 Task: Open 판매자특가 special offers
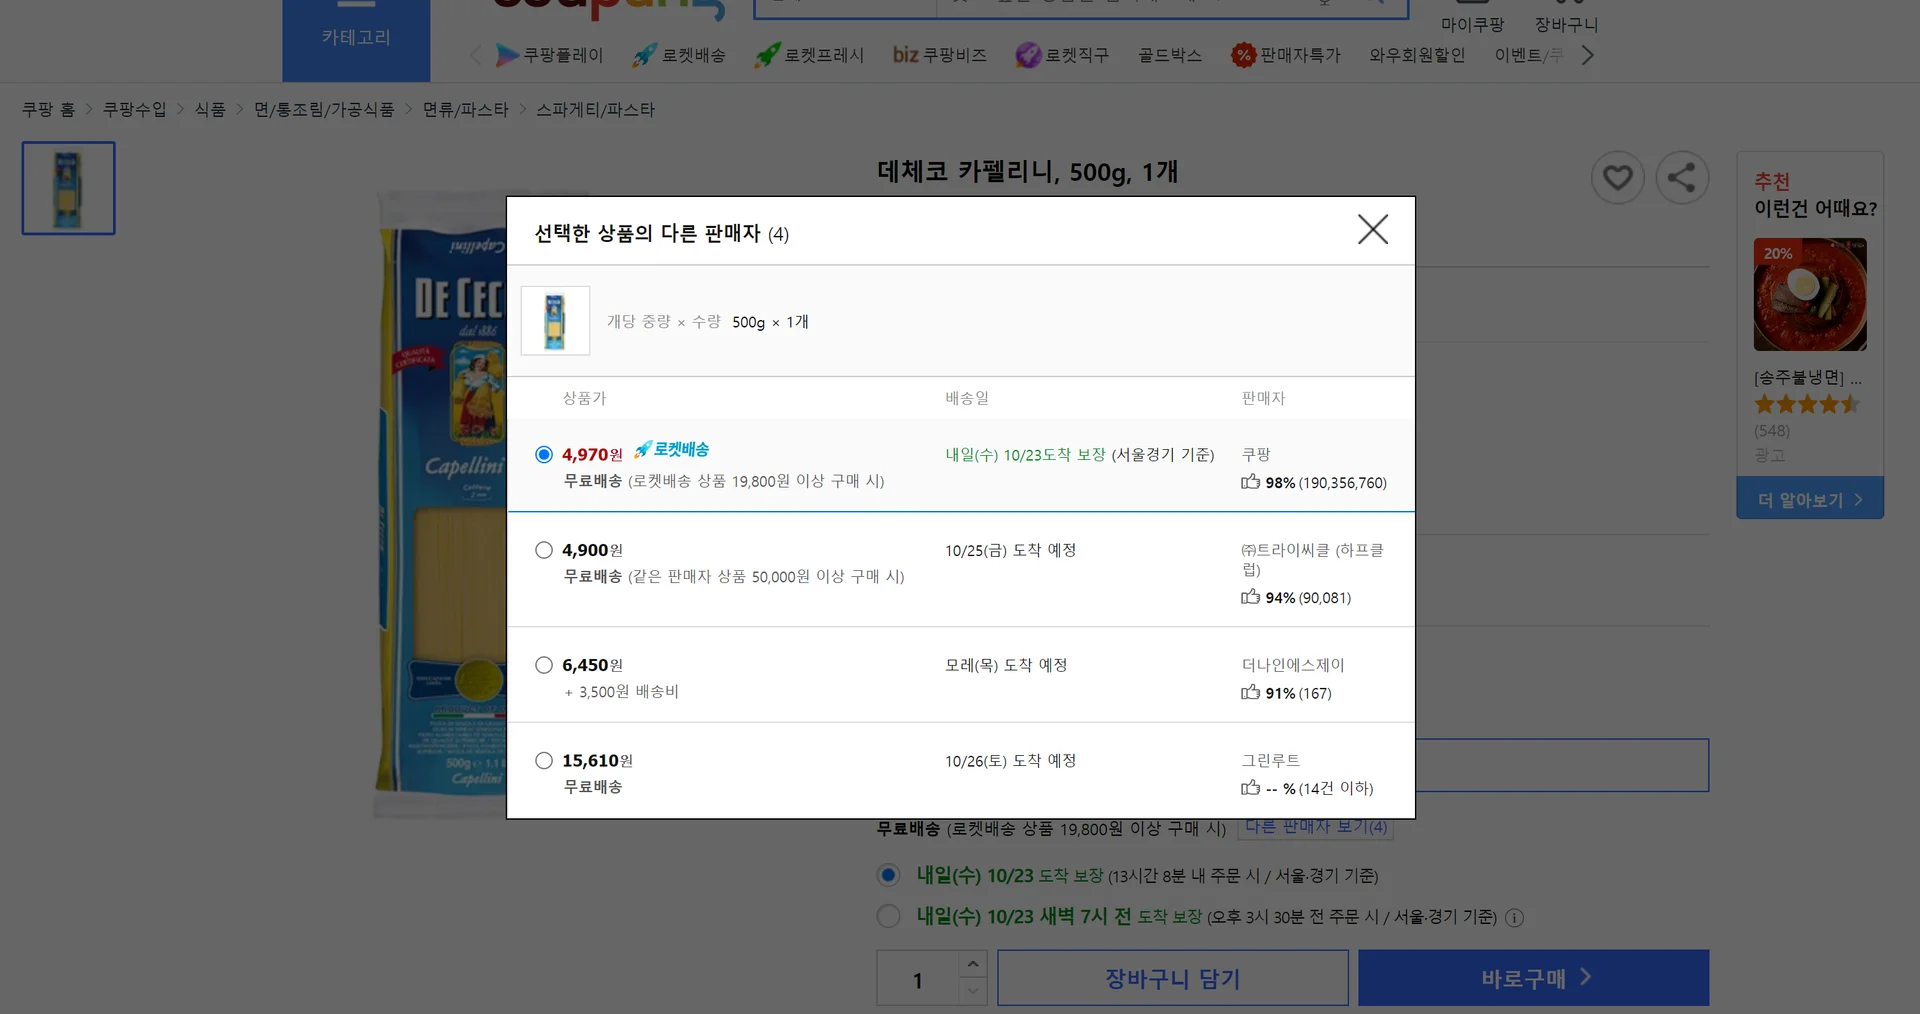click(1287, 55)
